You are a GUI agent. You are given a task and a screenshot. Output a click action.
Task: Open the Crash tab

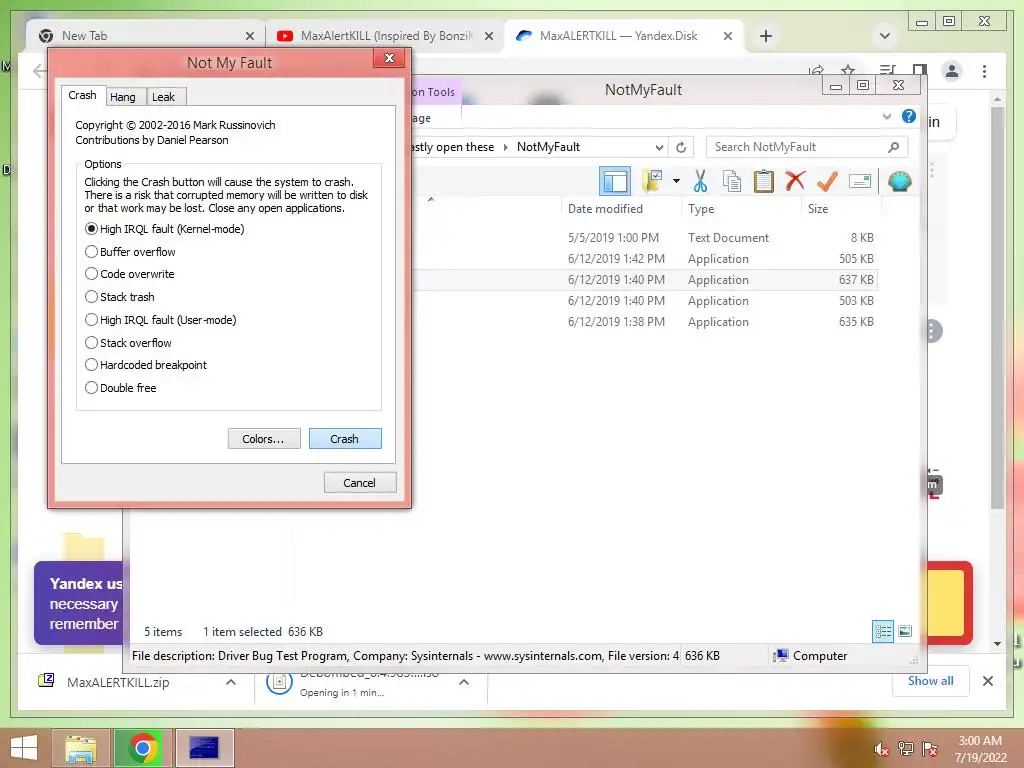[x=82, y=95]
